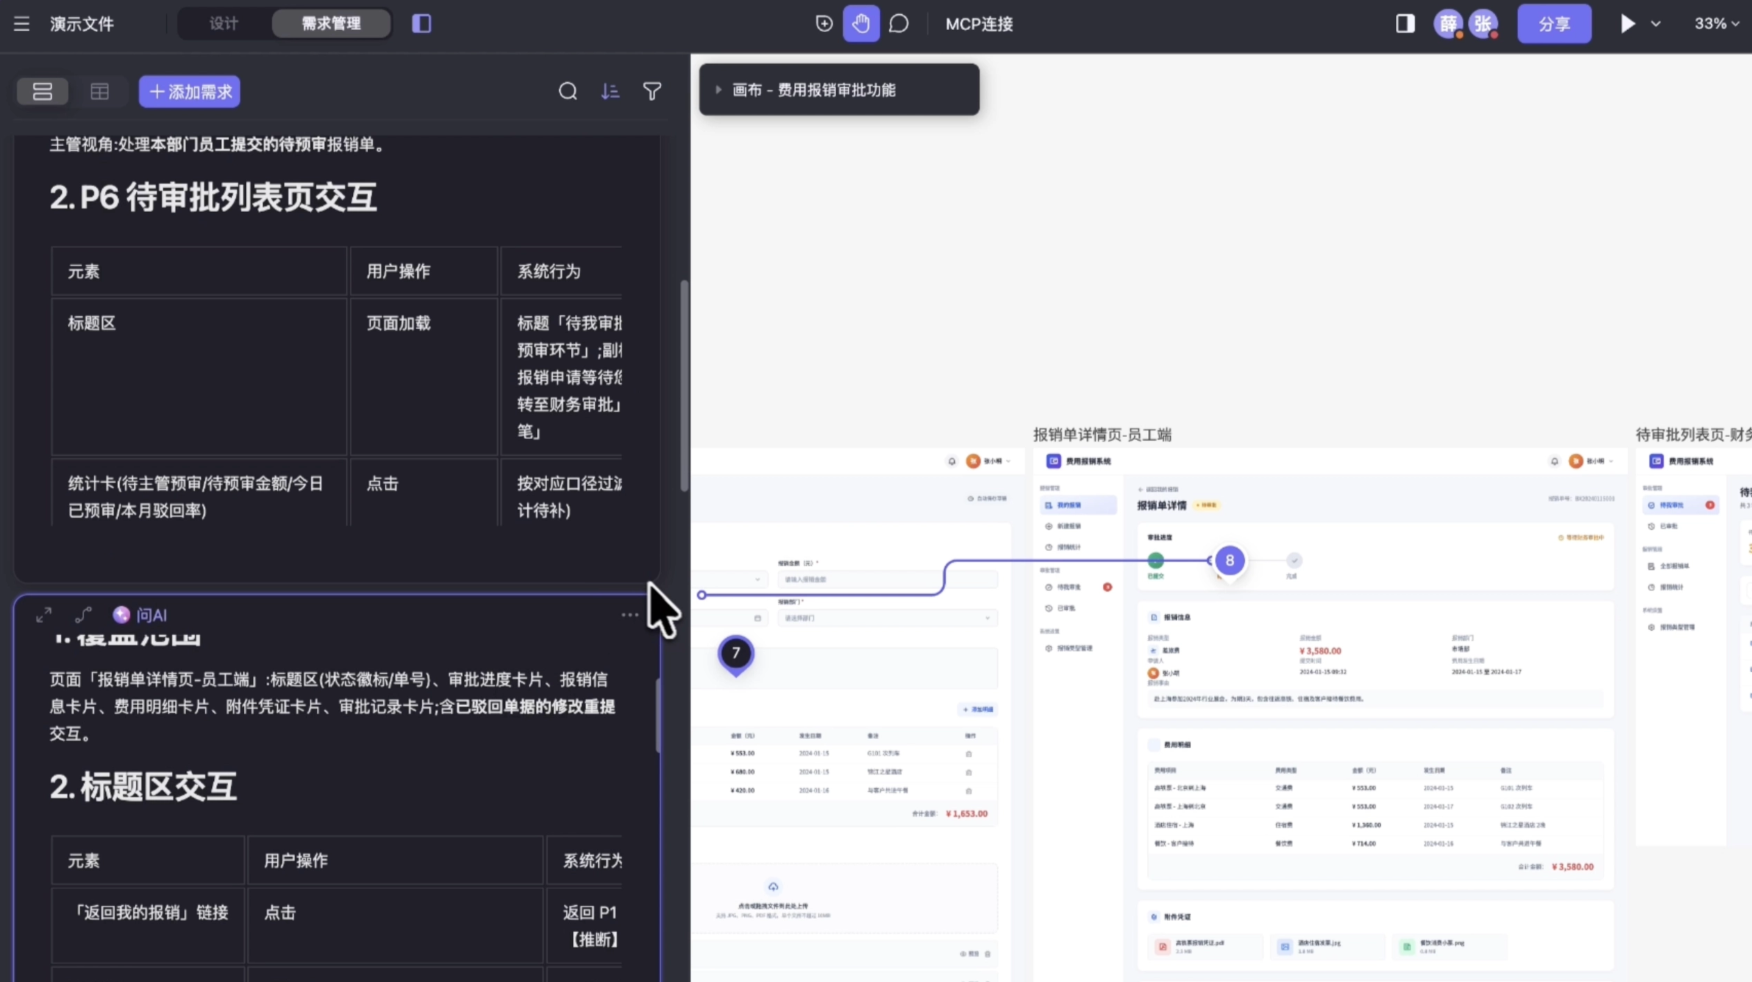This screenshot has height=982, width=1752.
Task: Click the 页面「报销单详情页-员工端」 coverage paragraph
Action: point(333,706)
